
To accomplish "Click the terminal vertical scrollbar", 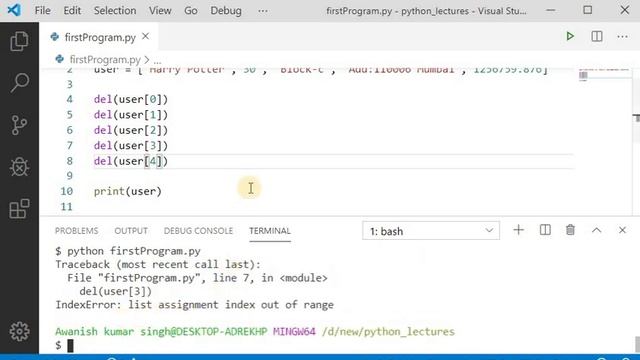I will pyautogui.click(x=637, y=344).
